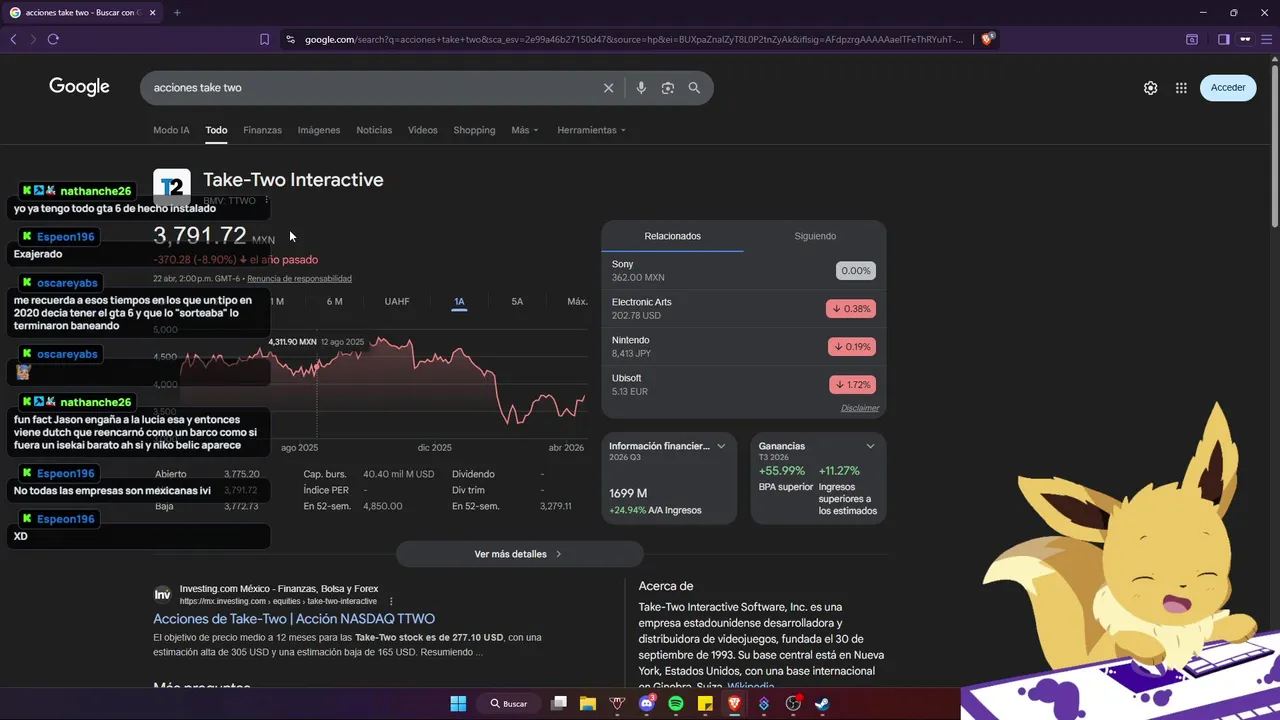This screenshot has width=1280, height=720.
Task: Open the Sony related stock row
Action: [743, 271]
